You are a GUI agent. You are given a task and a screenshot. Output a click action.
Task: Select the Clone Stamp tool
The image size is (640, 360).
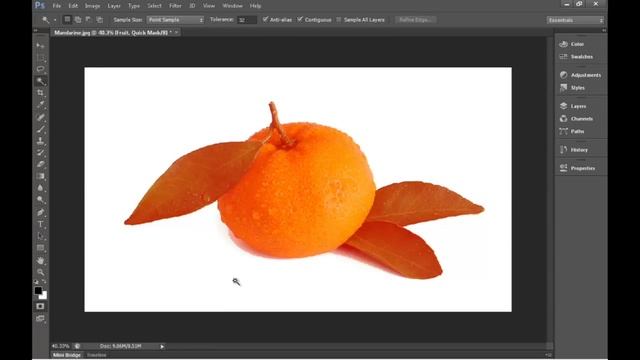coord(40,141)
